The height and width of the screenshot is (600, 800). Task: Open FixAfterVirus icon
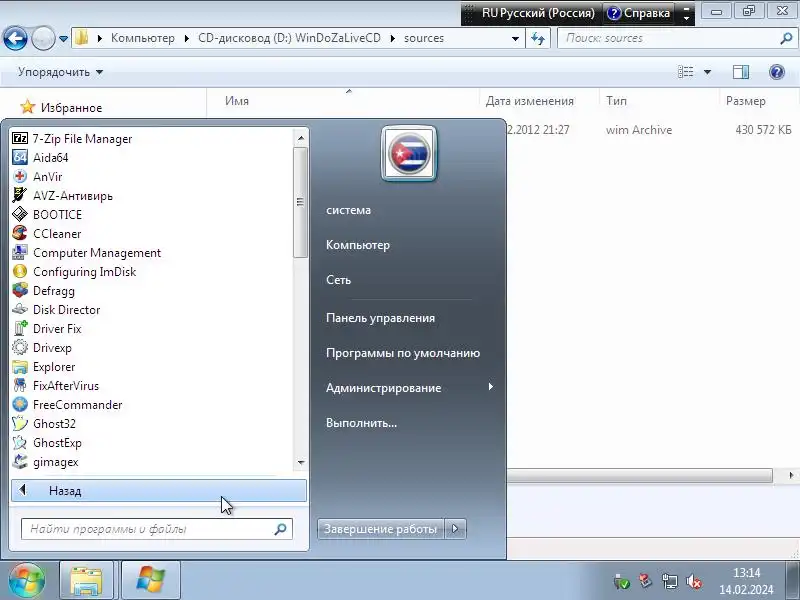(x=20, y=386)
